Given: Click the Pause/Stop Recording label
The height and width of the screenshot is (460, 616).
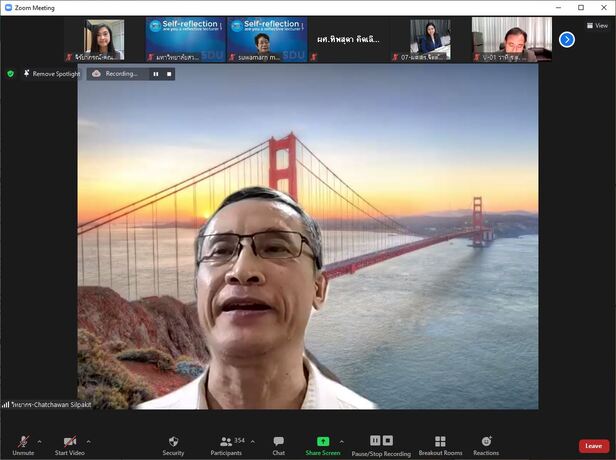Looking at the screenshot, I should (x=381, y=453).
